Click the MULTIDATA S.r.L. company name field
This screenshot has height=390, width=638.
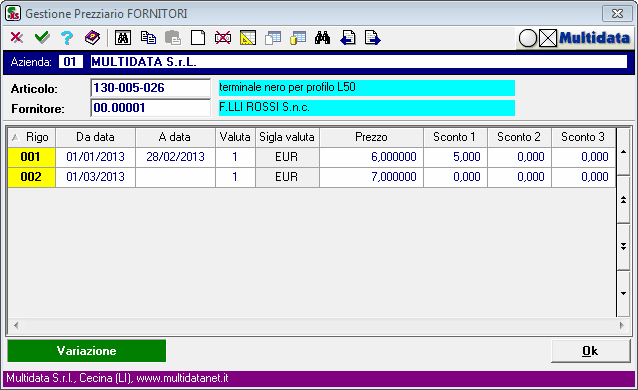tap(358, 62)
